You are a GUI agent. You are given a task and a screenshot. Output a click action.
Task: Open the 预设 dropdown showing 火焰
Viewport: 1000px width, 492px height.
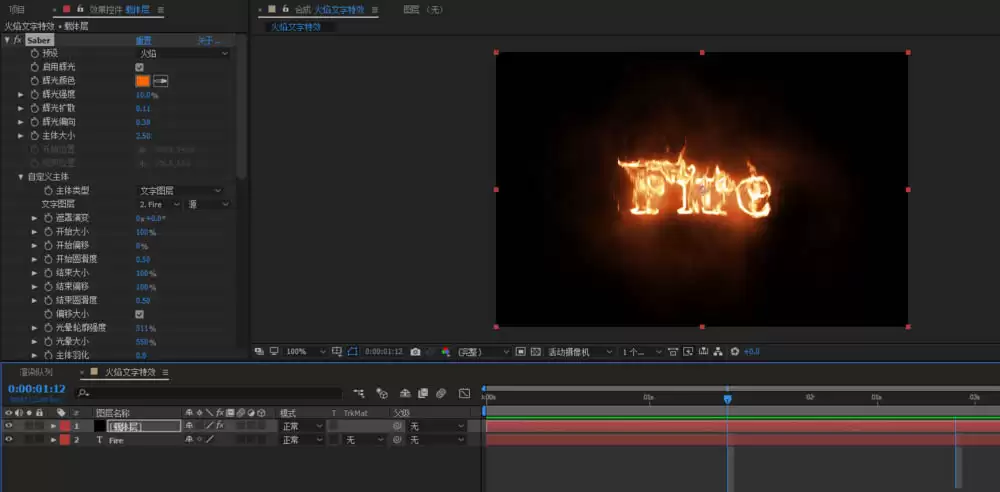(x=183, y=54)
